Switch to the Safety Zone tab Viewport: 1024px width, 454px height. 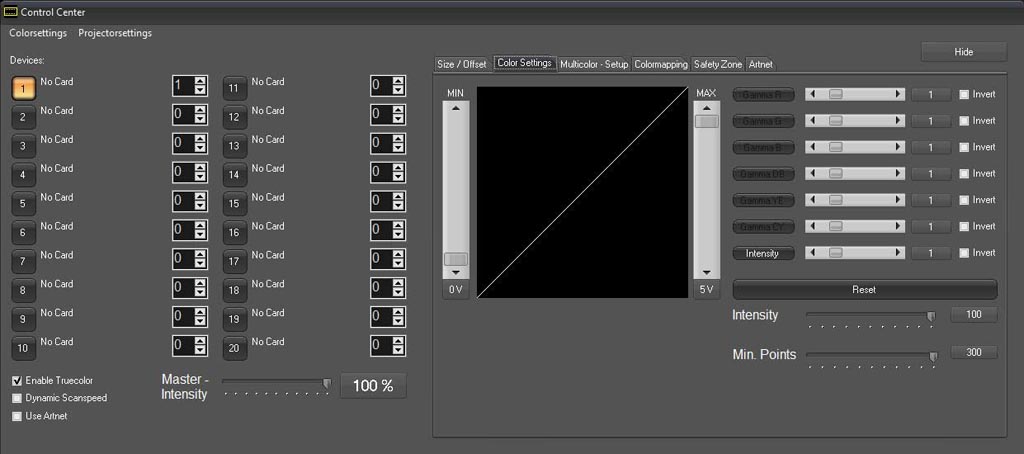[x=717, y=64]
